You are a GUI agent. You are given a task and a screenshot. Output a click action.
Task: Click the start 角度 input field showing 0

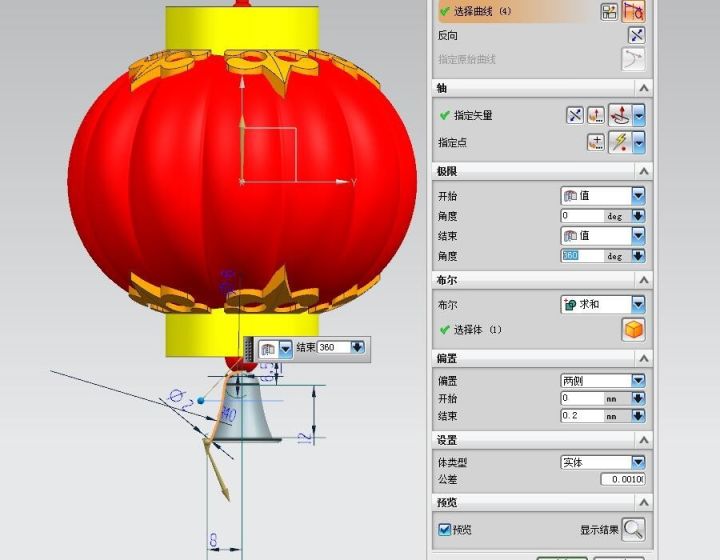click(582, 216)
